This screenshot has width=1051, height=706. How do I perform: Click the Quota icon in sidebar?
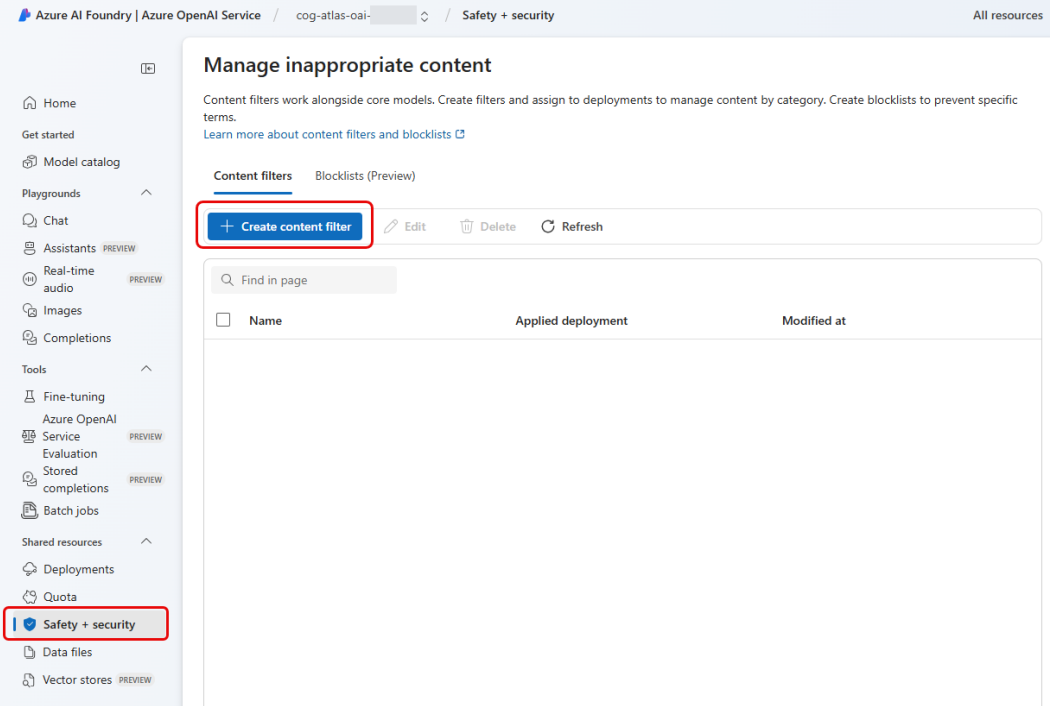coord(29,597)
